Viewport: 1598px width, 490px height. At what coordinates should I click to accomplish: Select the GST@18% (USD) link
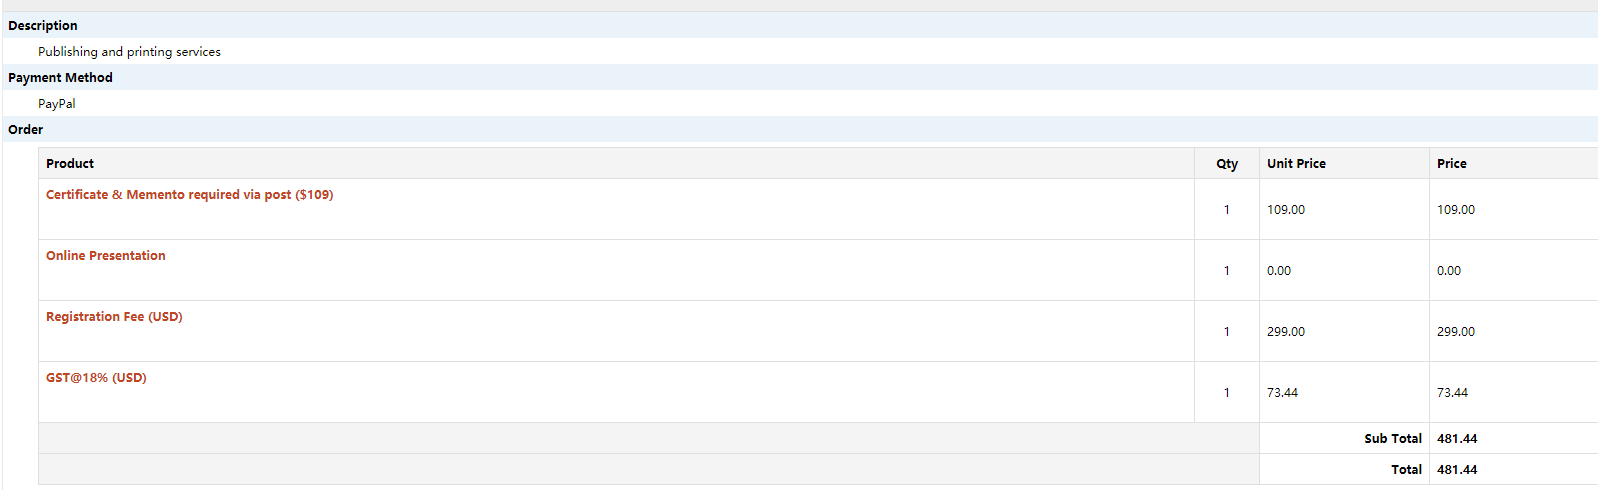click(96, 378)
